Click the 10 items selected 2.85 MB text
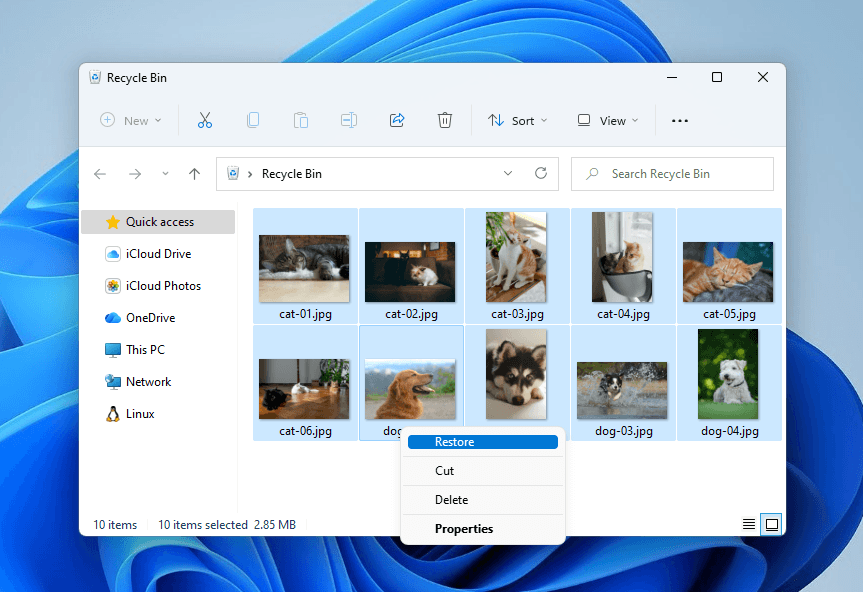This screenshot has width=863, height=592. pos(227,525)
